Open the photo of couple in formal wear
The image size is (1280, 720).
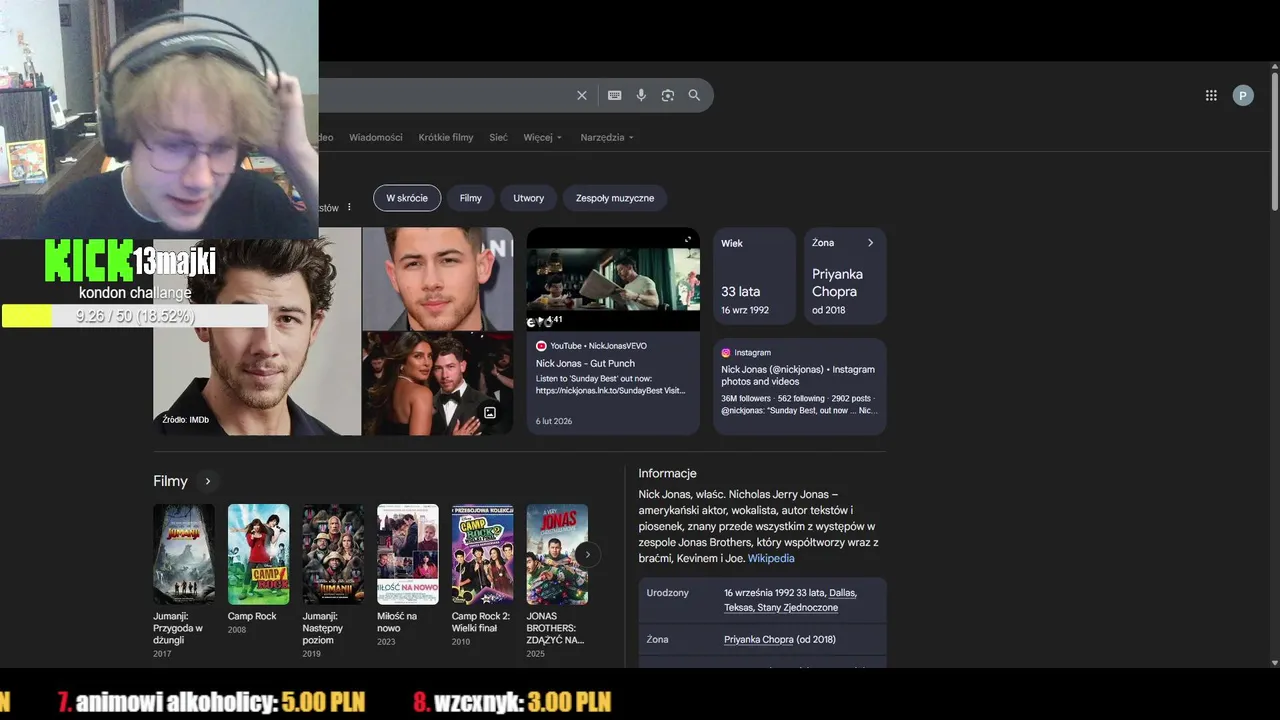438,384
